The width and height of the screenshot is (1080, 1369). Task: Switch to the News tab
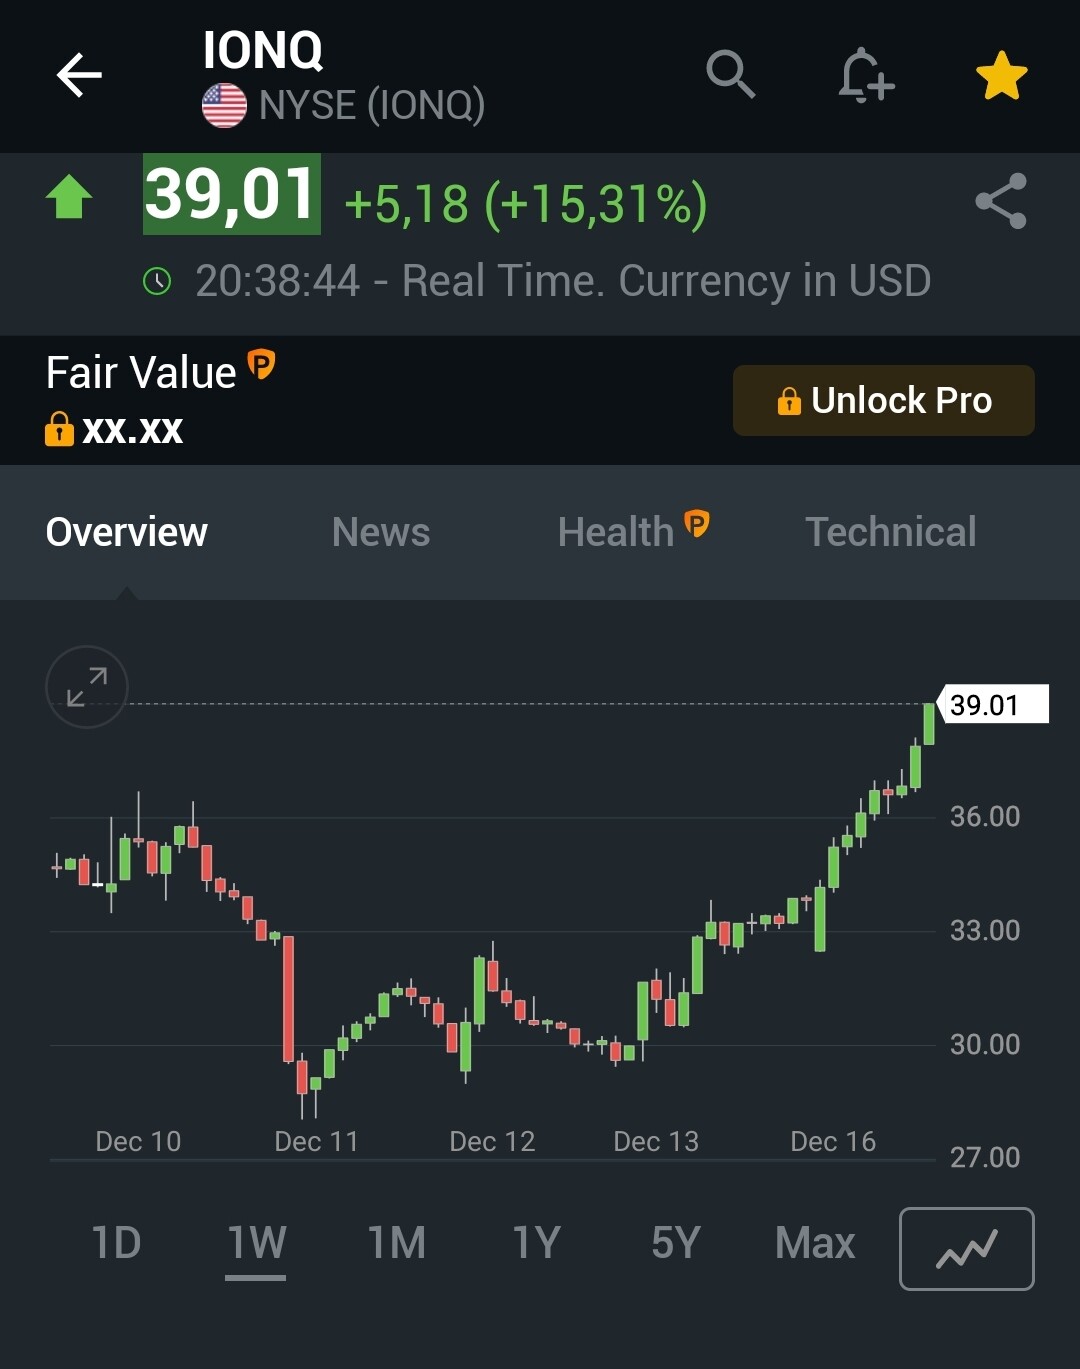[381, 532]
